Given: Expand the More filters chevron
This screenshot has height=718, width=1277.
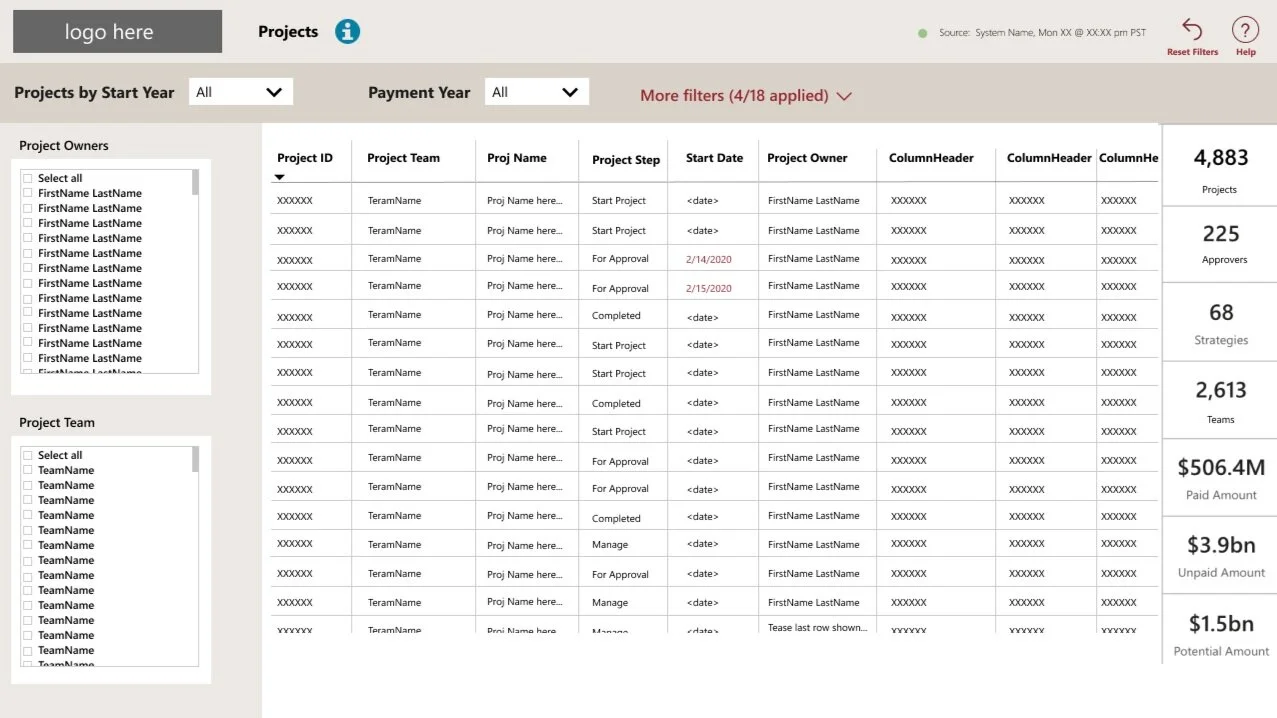Looking at the screenshot, I should [x=845, y=96].
